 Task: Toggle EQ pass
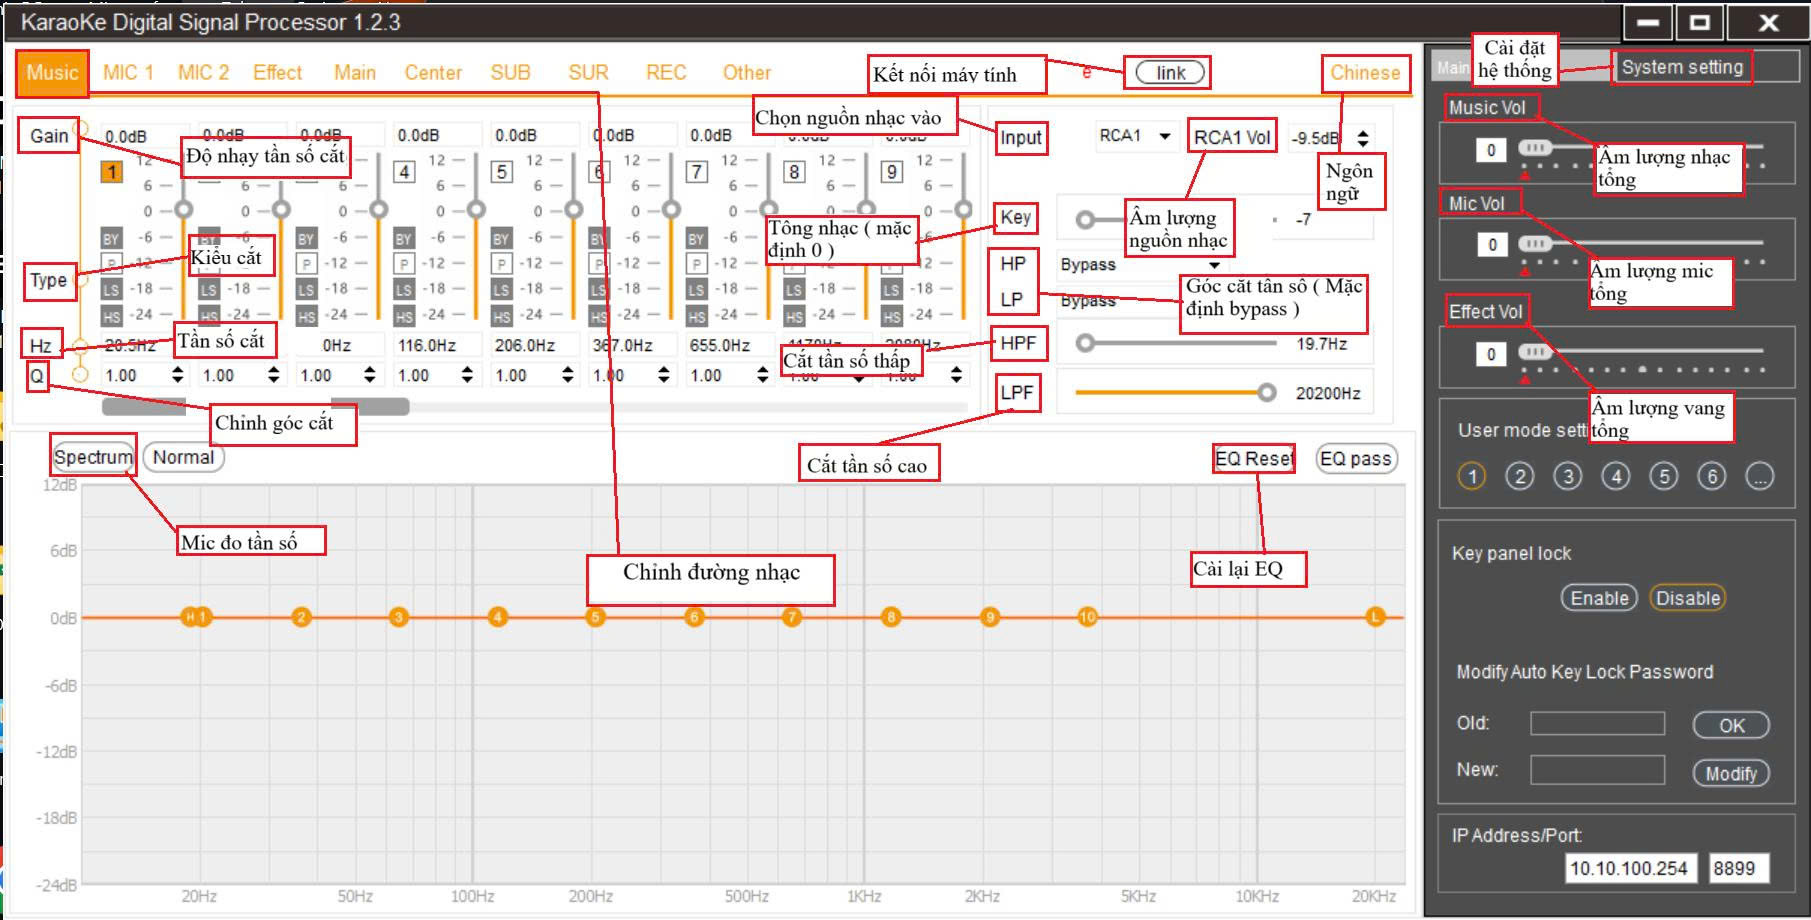1356,458
